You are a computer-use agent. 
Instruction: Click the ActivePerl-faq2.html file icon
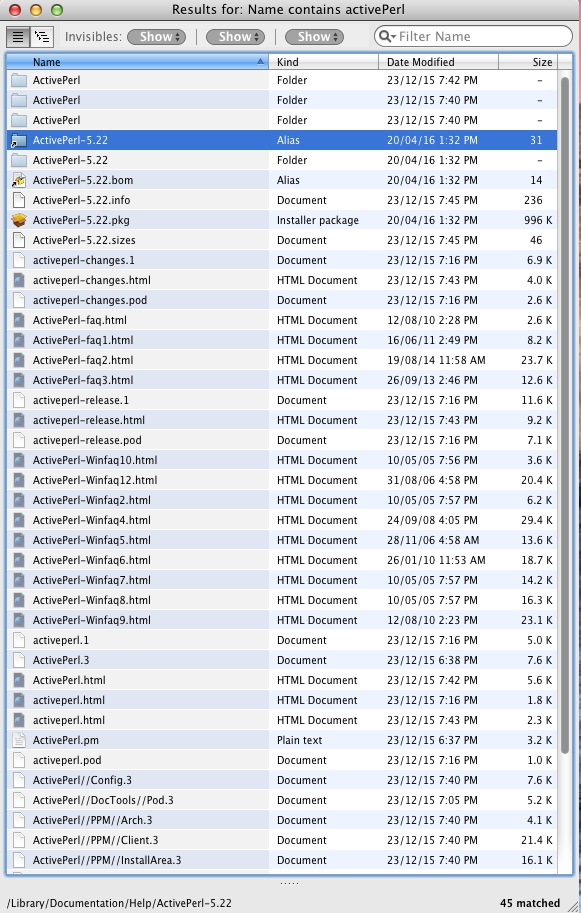click(x=19, y=360)
